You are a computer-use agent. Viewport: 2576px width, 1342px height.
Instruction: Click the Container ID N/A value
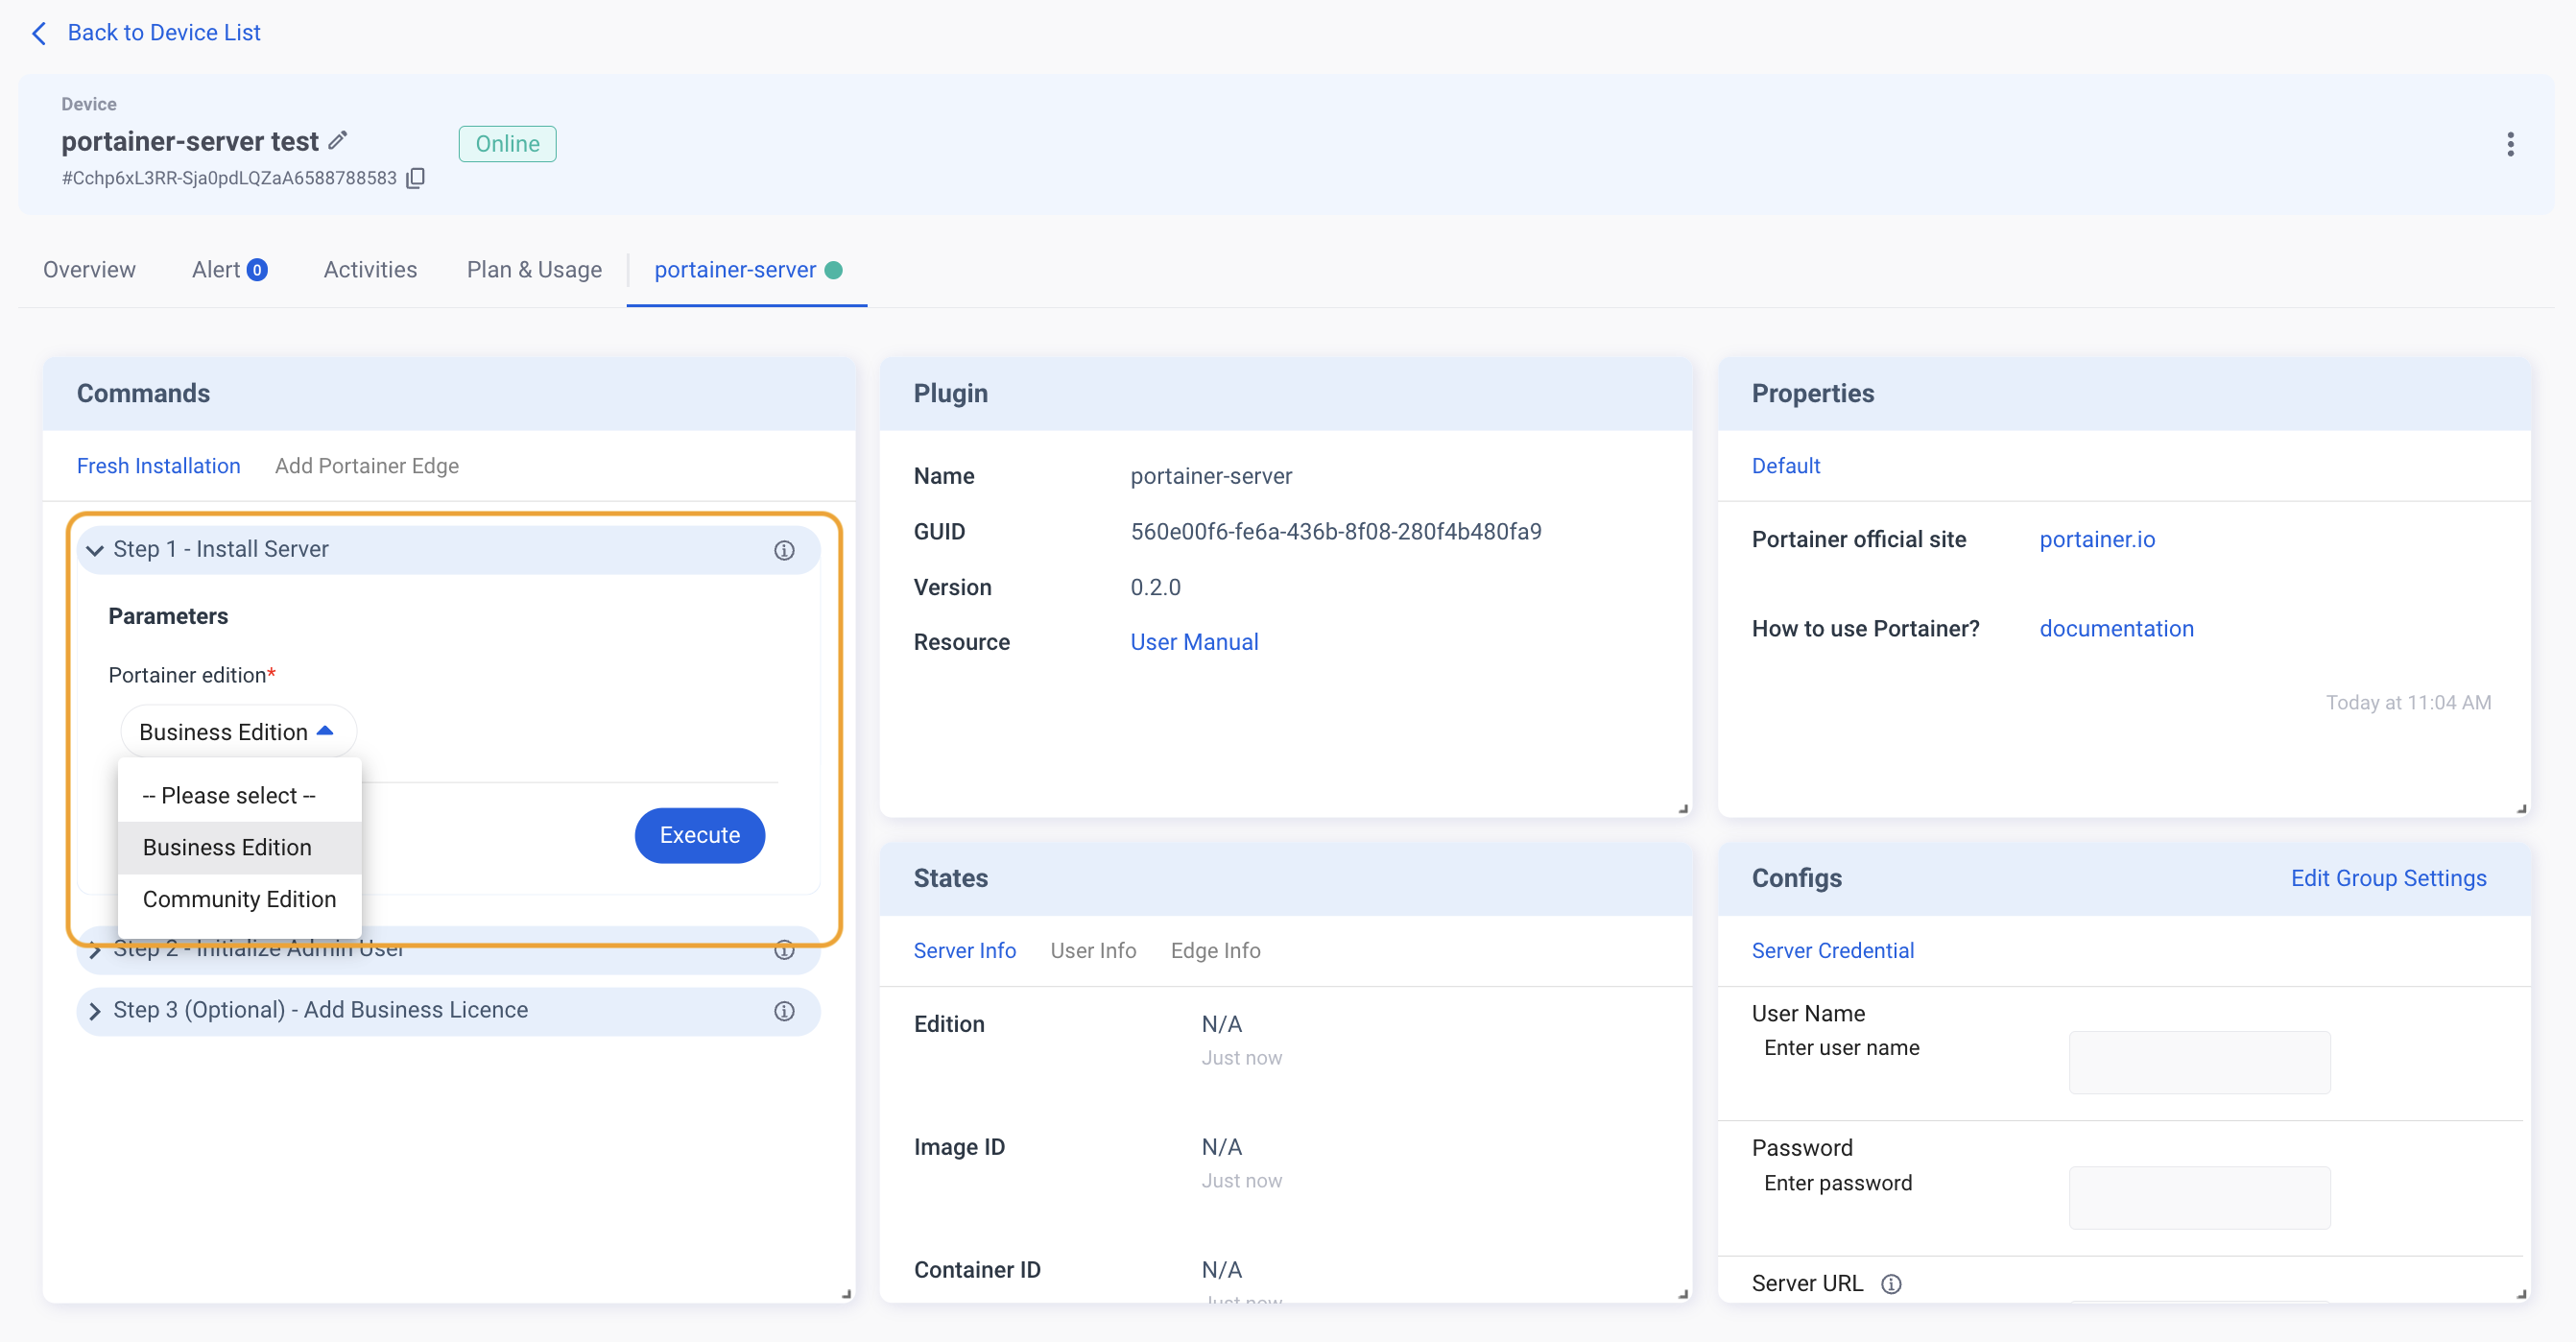pos(1221,1271)
